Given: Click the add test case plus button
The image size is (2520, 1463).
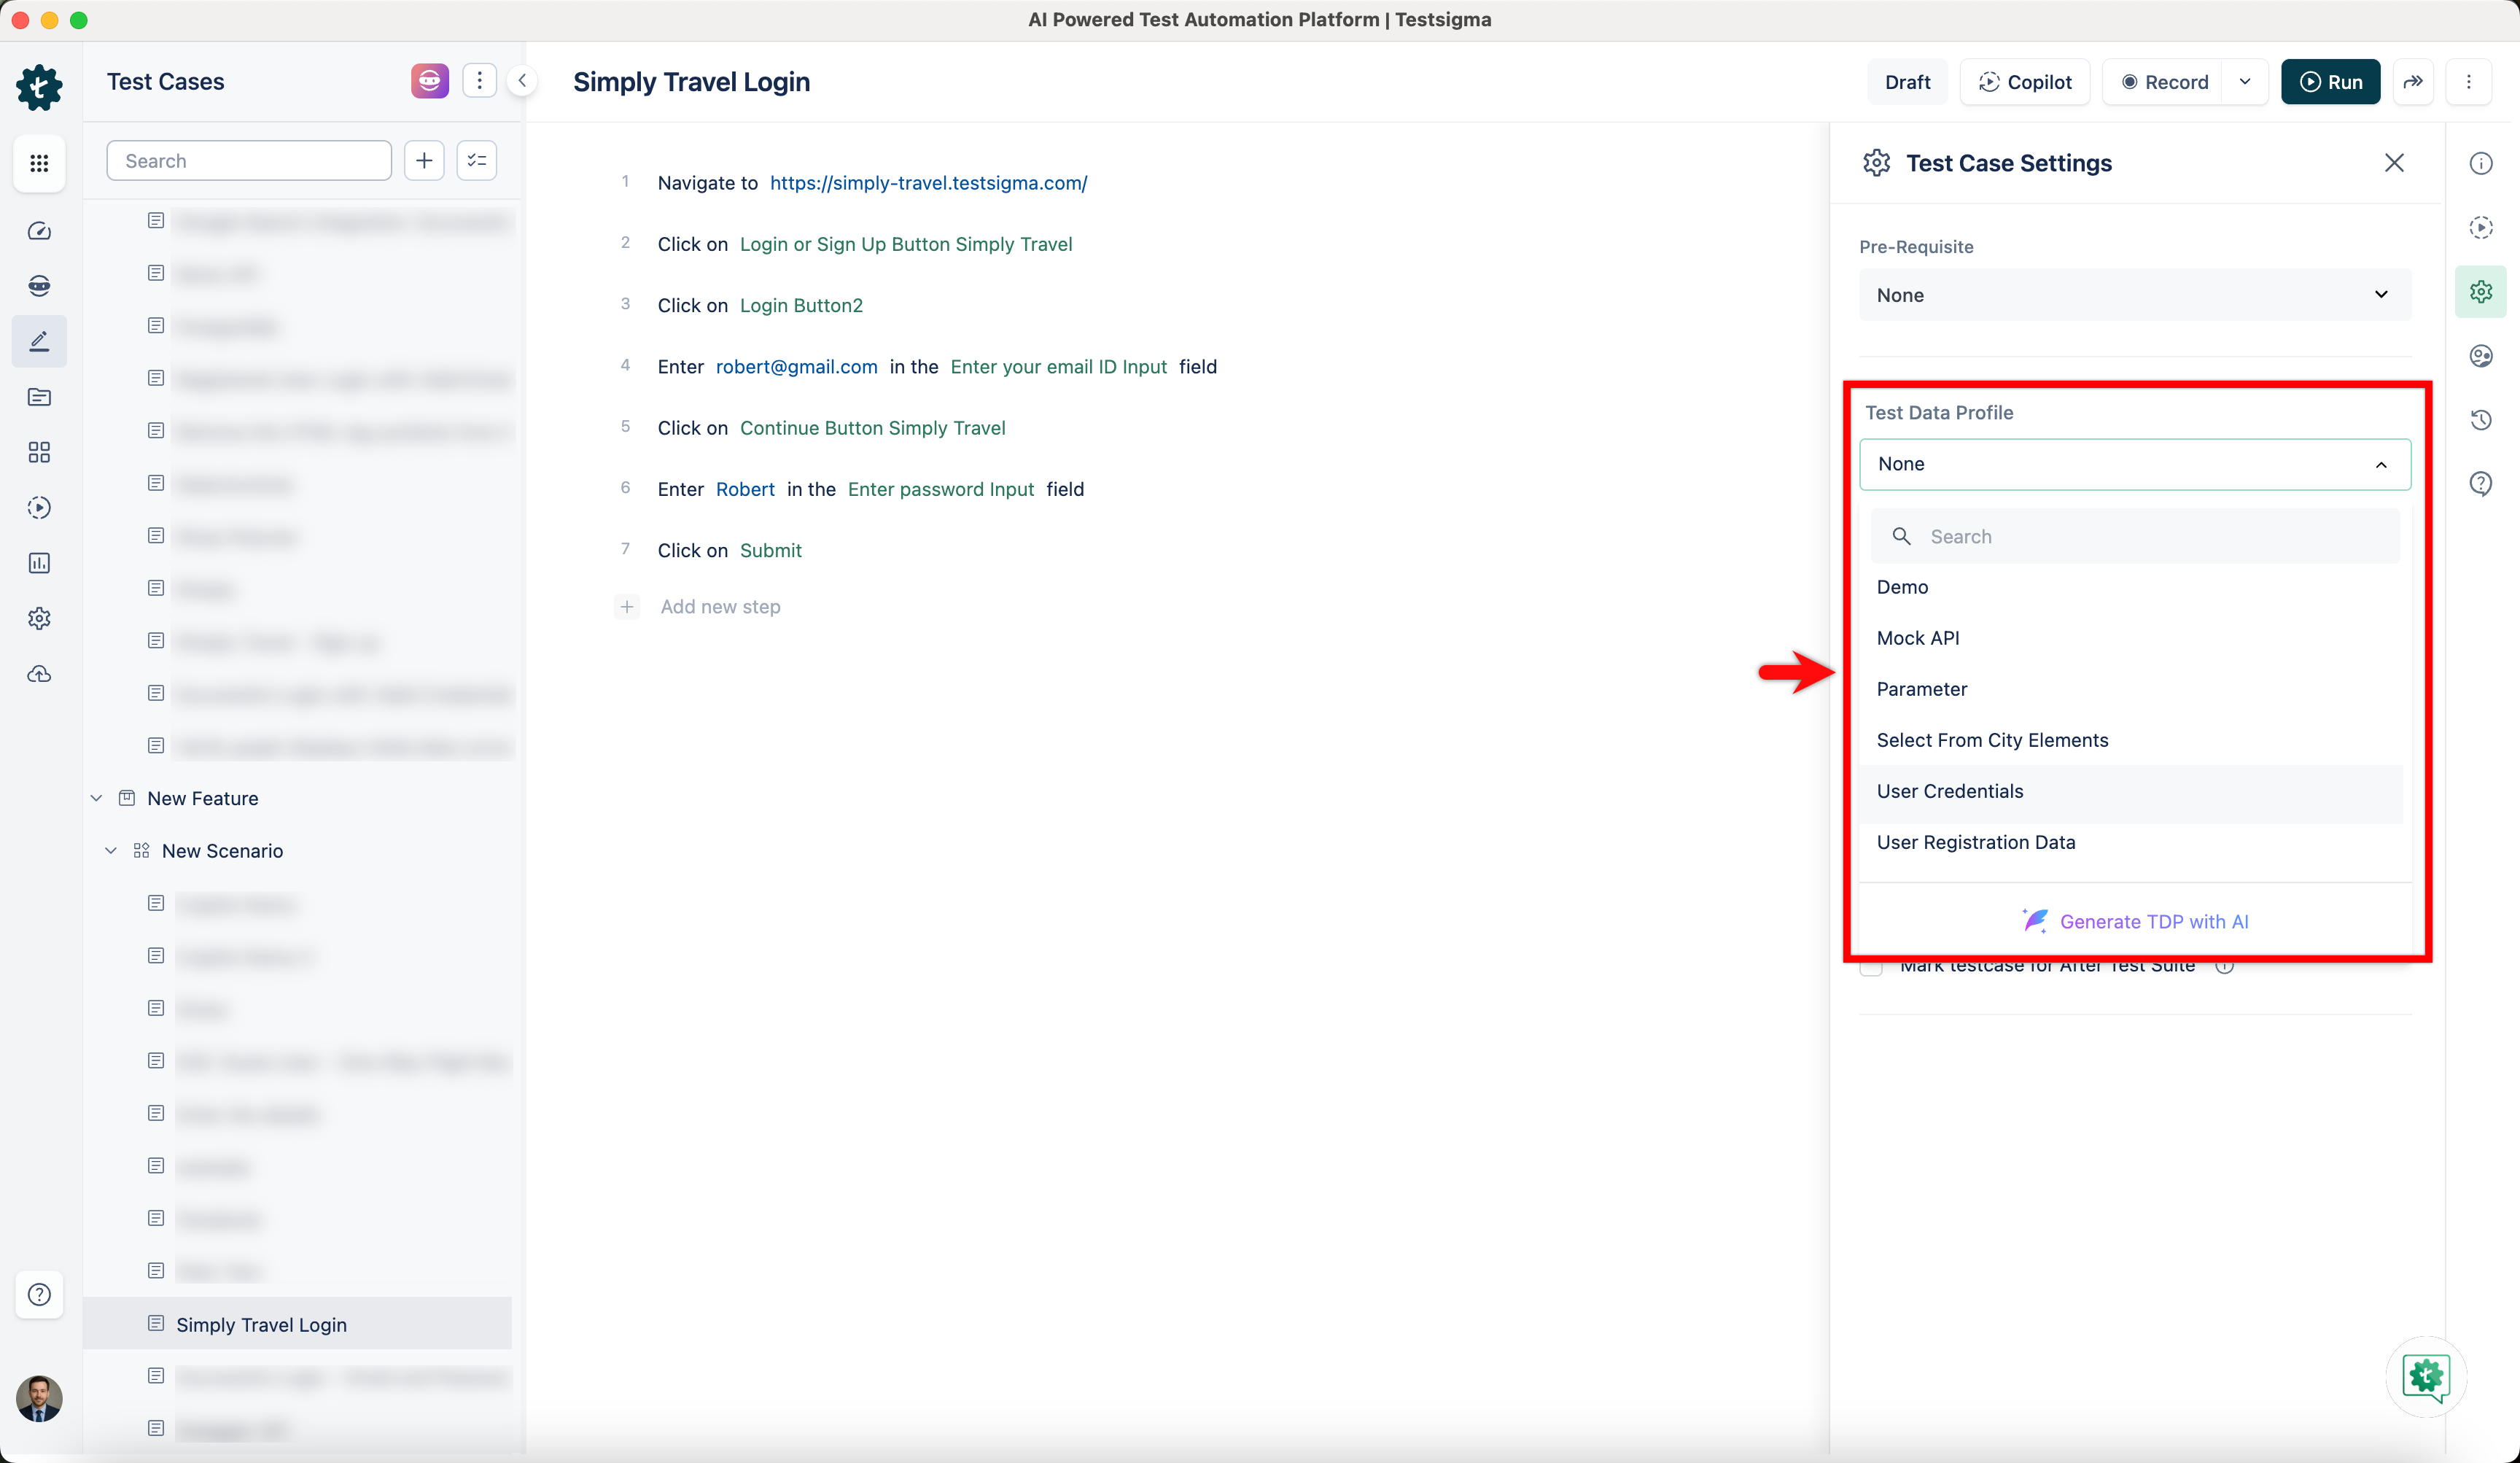Looking at the screenshot, I should tap(424, 161).
